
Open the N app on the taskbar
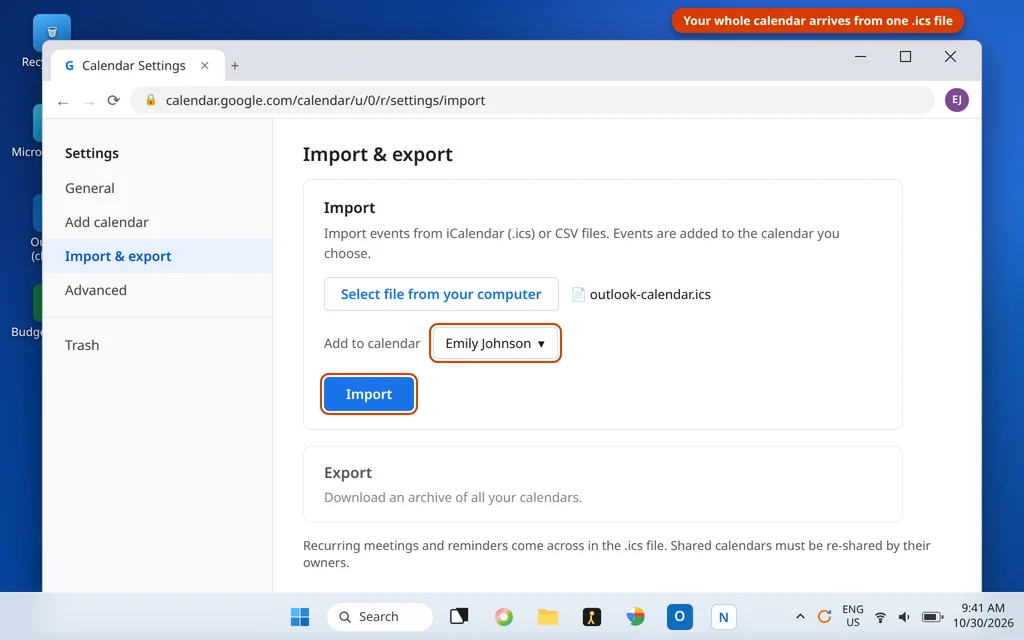(x=723, y=616)
